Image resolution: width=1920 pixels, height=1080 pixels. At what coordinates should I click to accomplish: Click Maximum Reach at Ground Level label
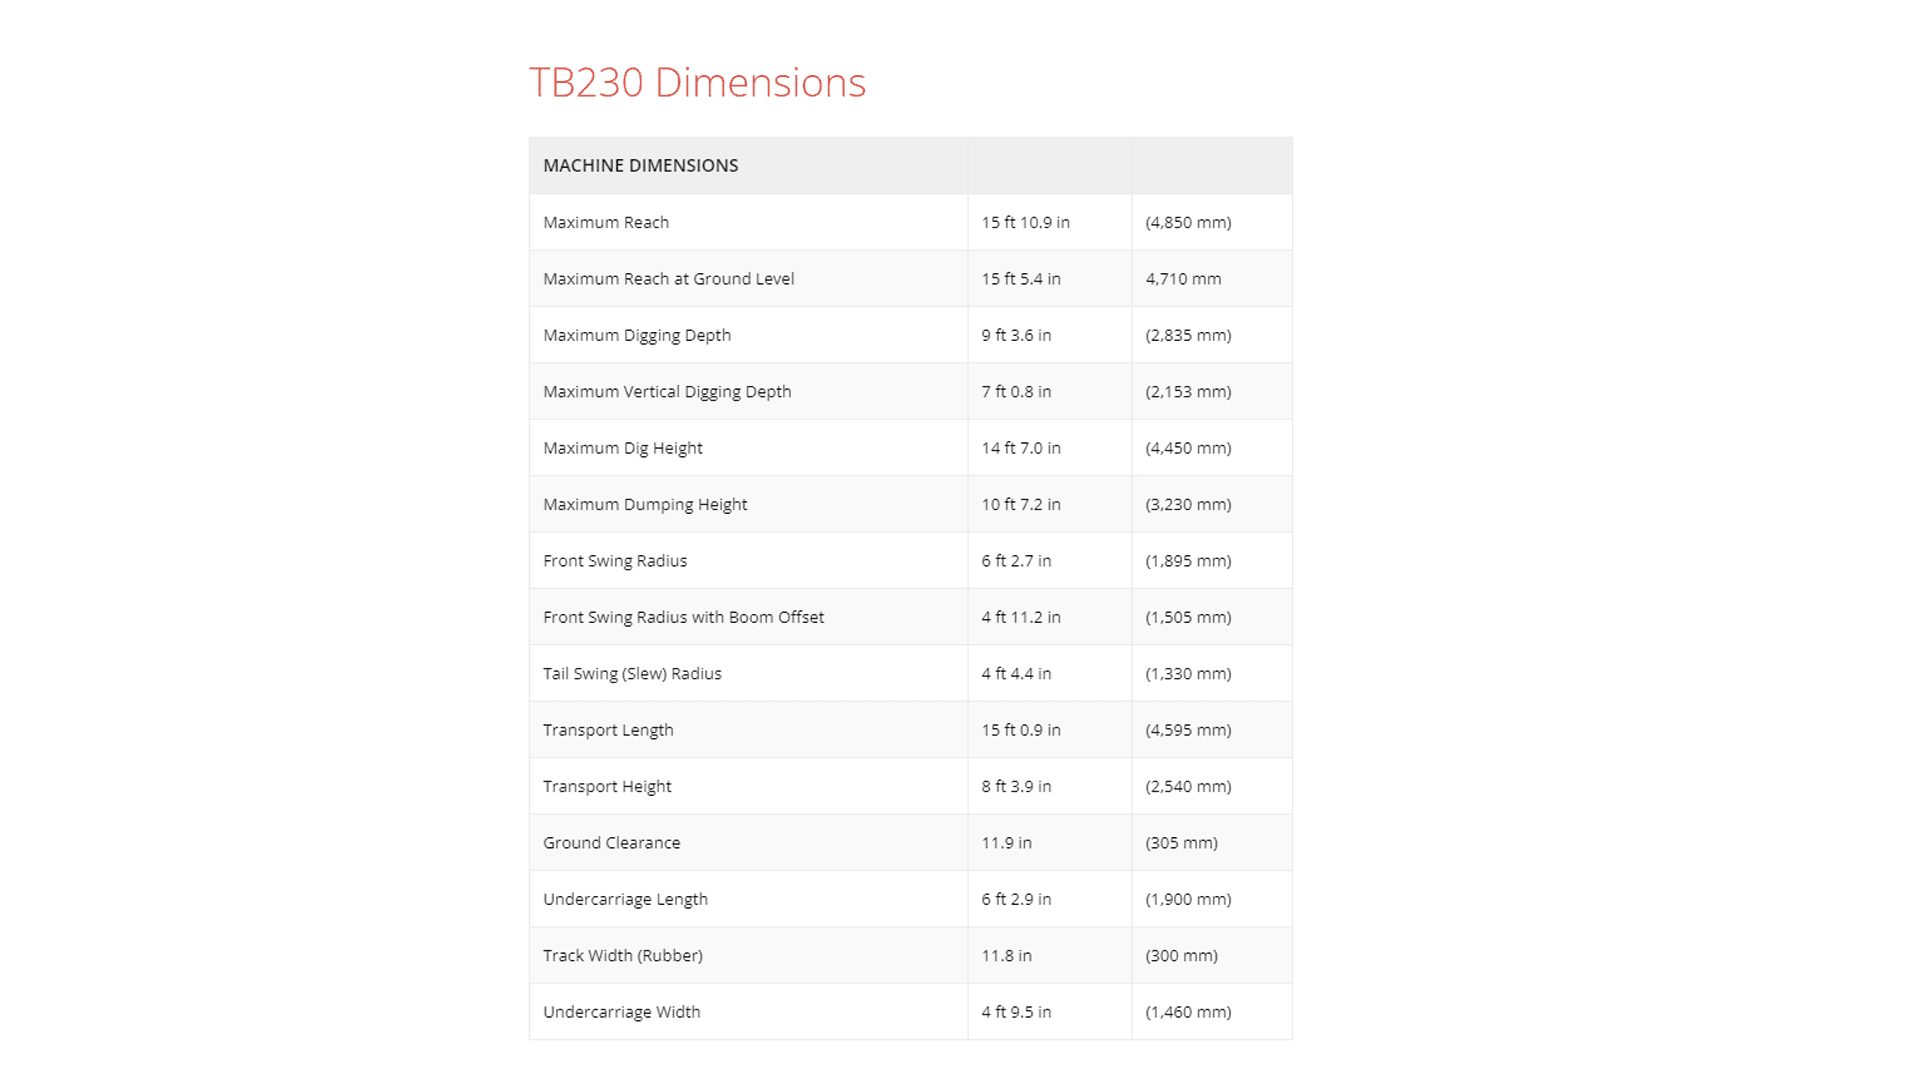(668, 279)
